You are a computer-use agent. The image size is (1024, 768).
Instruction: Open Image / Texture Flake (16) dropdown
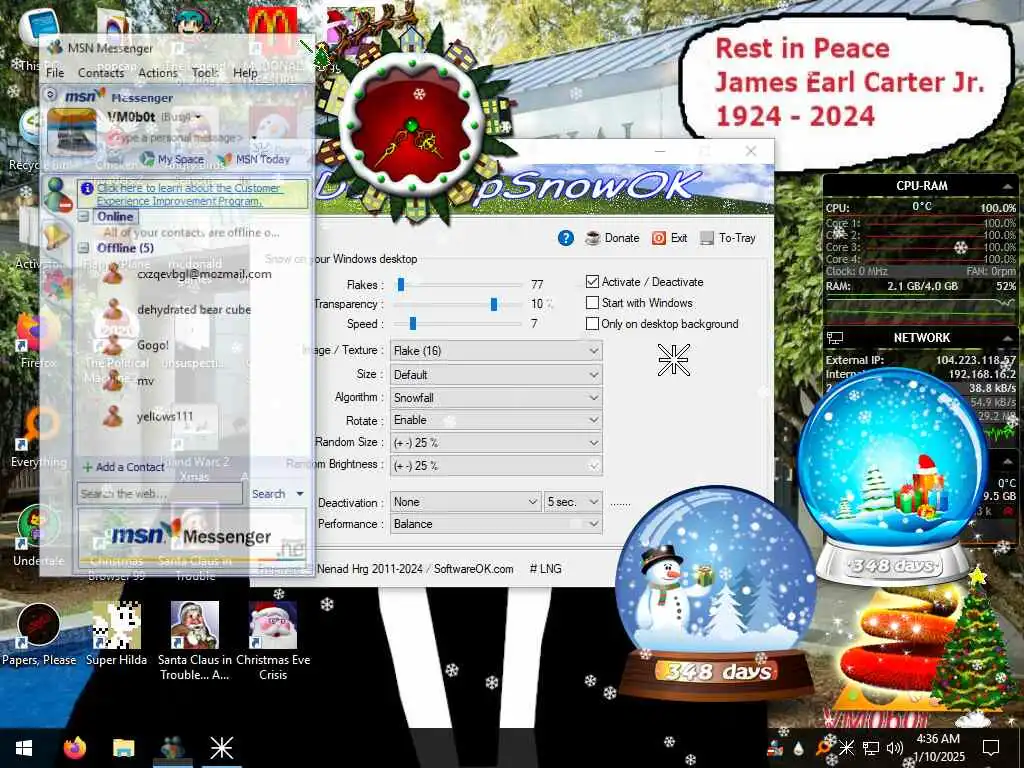(x=496, y=351)
